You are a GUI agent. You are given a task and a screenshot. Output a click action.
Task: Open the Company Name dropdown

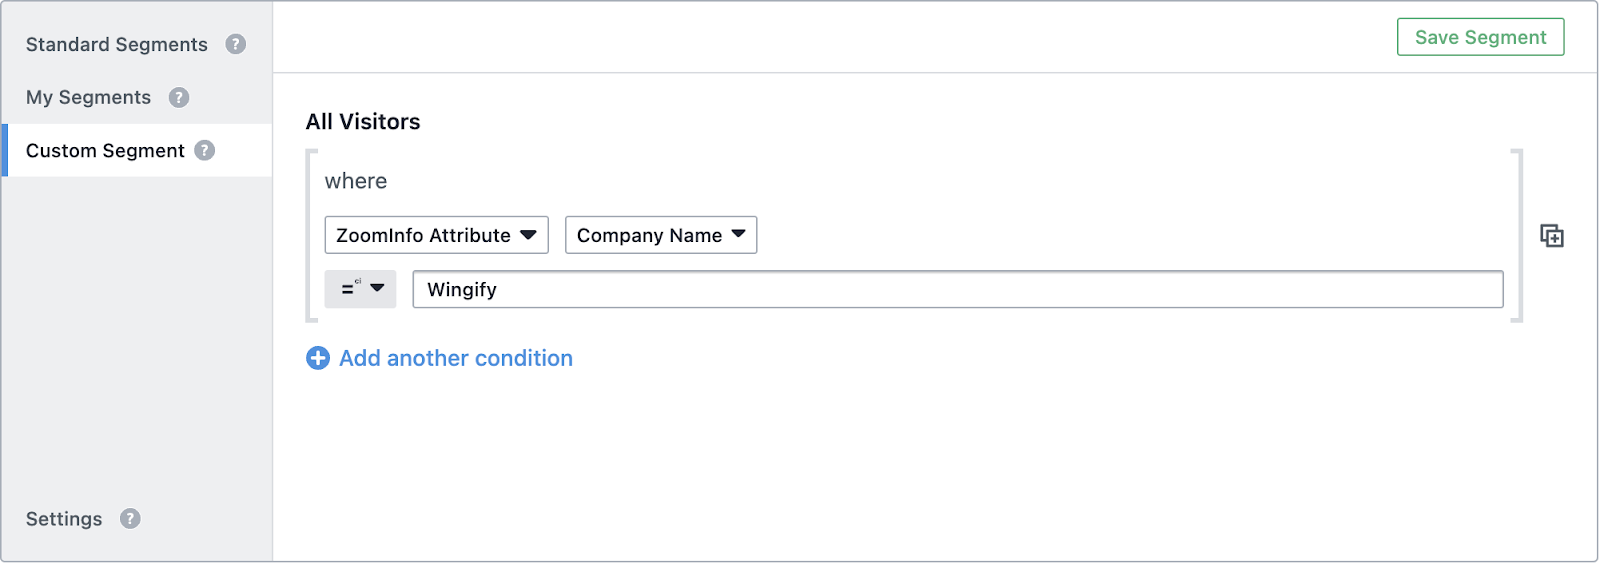(x=661, y=235)
